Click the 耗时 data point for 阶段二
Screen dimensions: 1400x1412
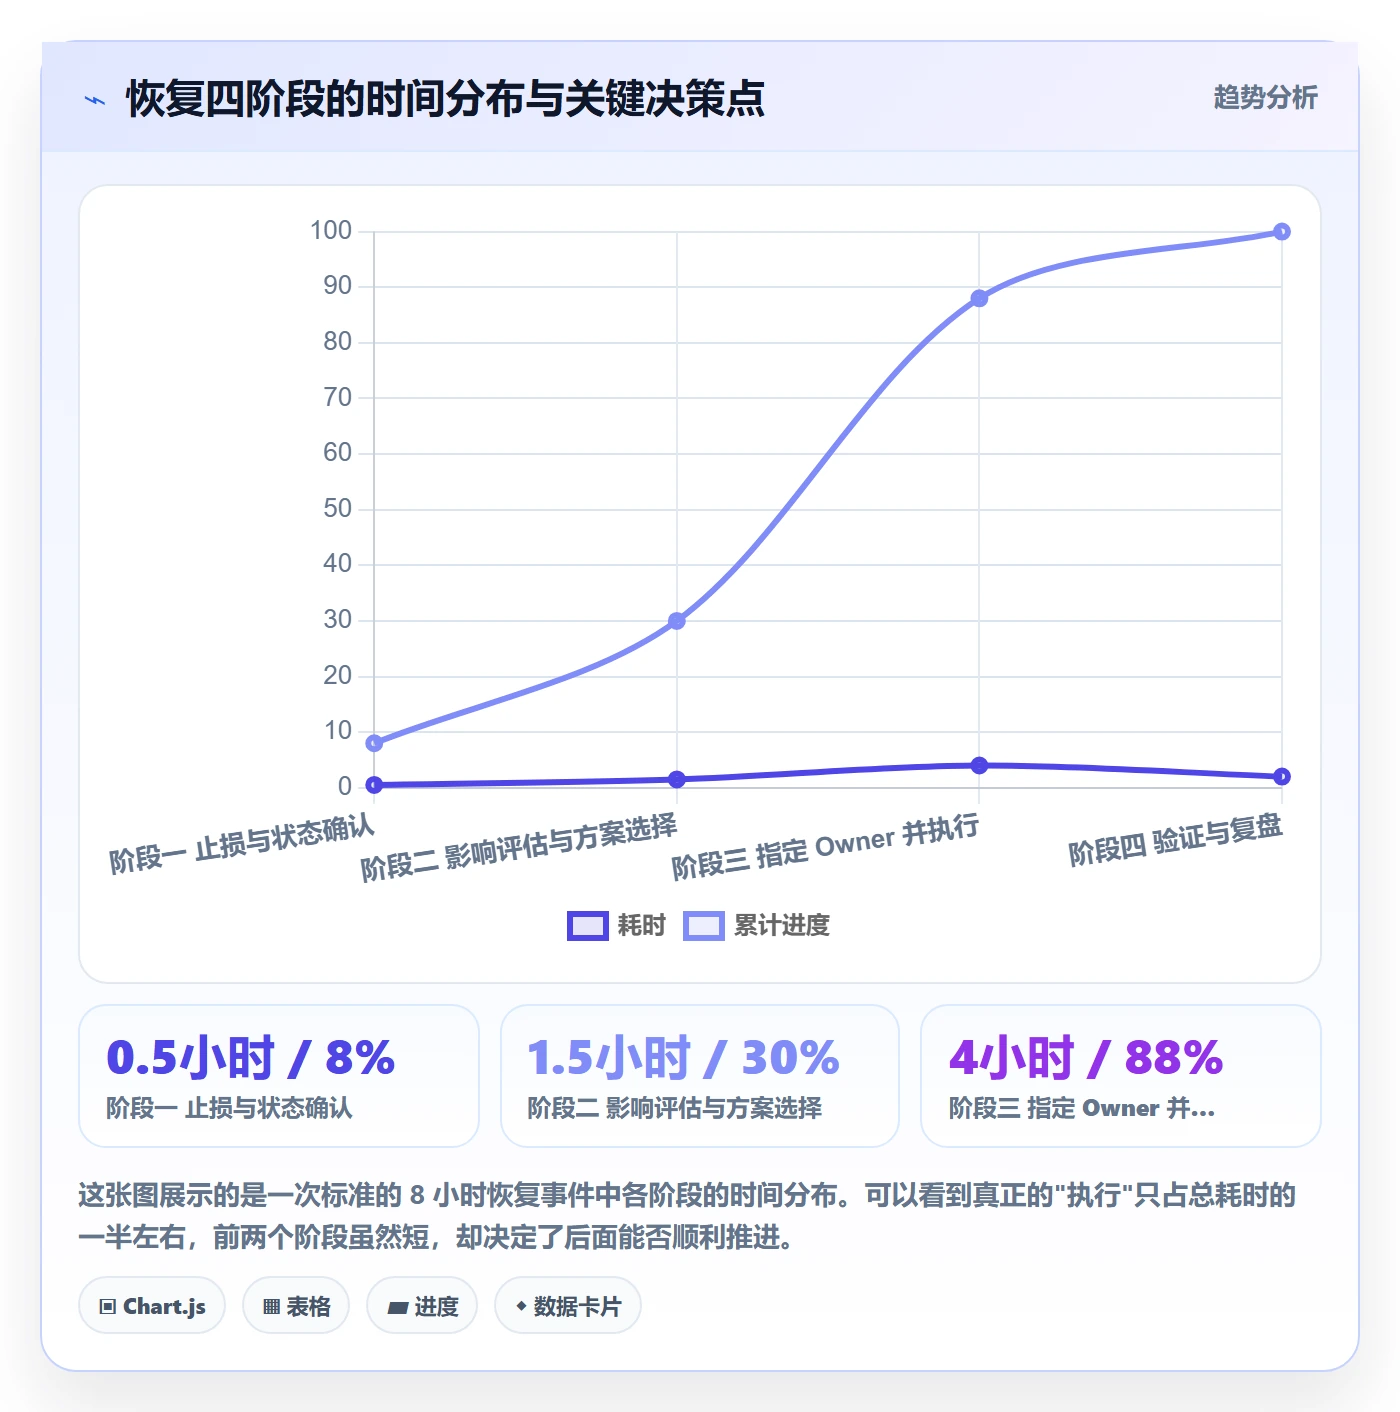677,779
